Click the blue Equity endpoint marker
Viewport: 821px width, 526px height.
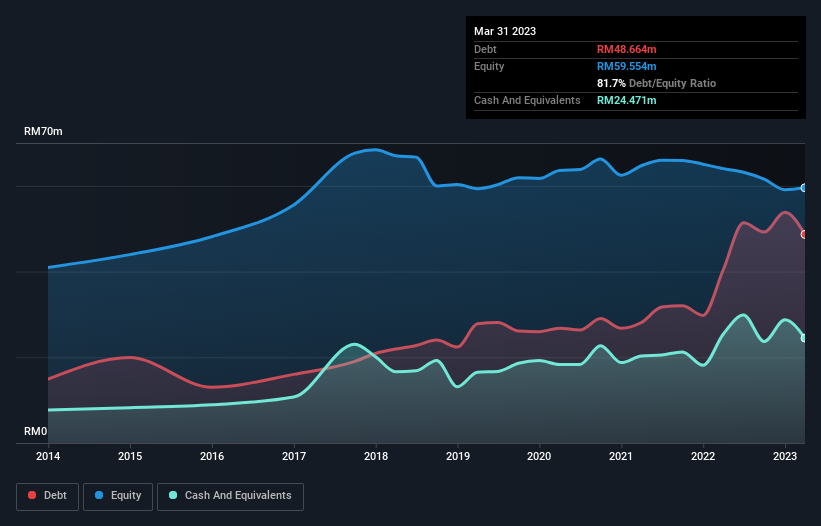(x=804, y=188)
